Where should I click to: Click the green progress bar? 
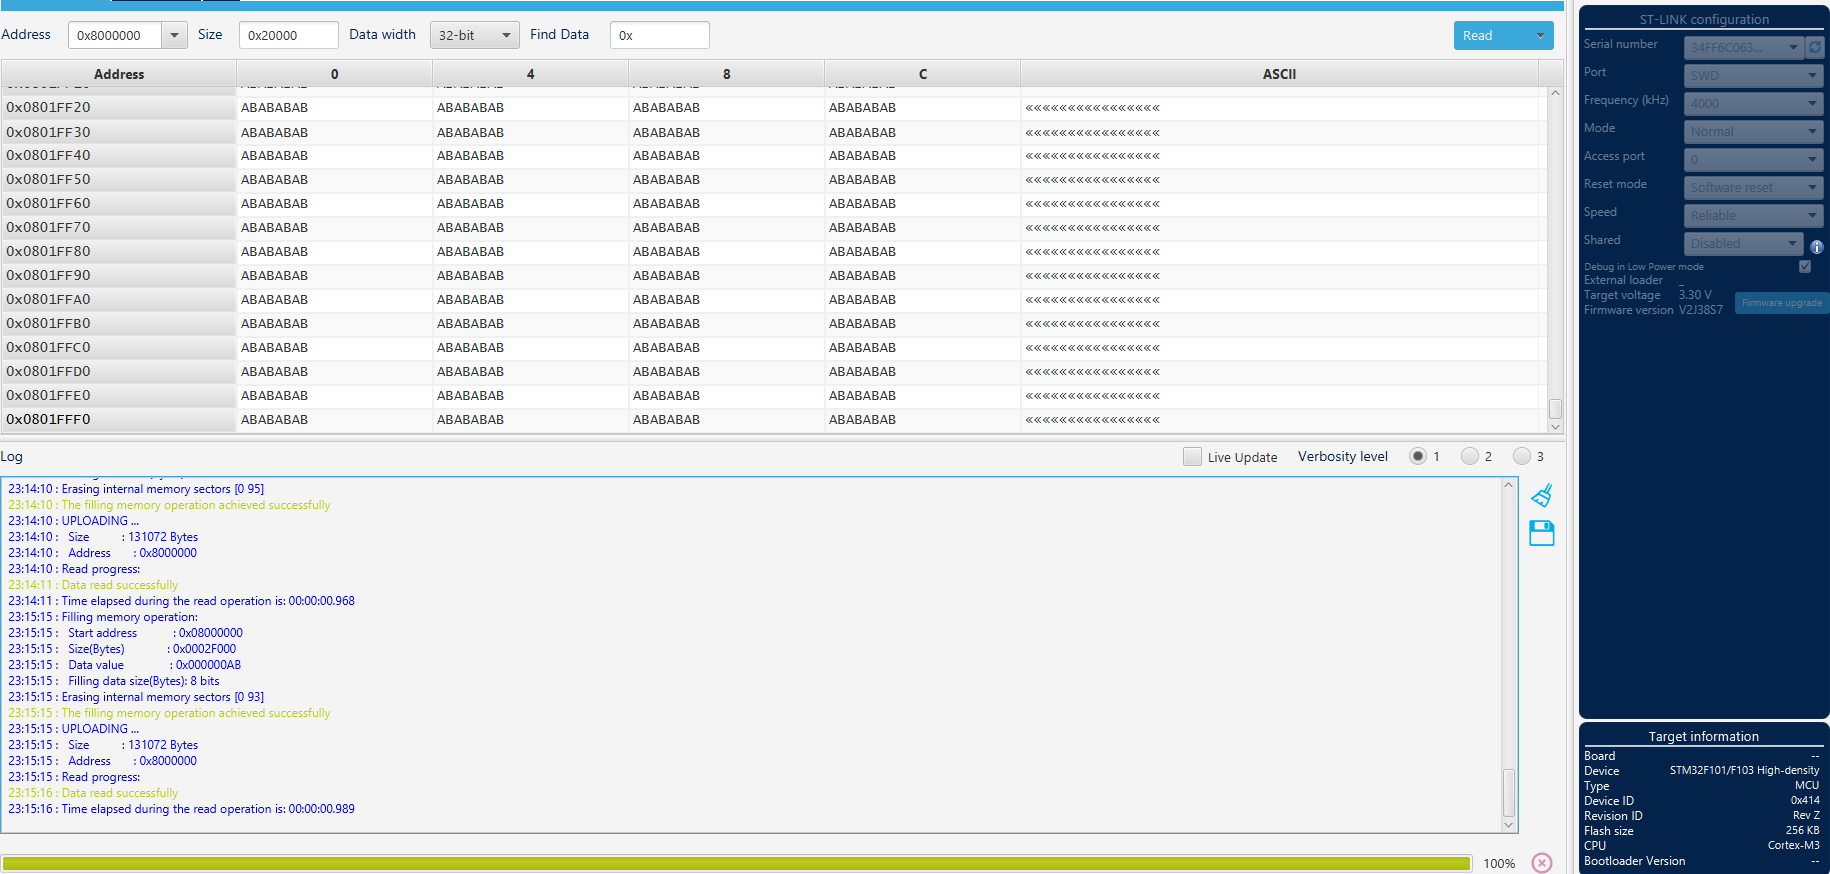pyautogui.click(x=735, y=863)
